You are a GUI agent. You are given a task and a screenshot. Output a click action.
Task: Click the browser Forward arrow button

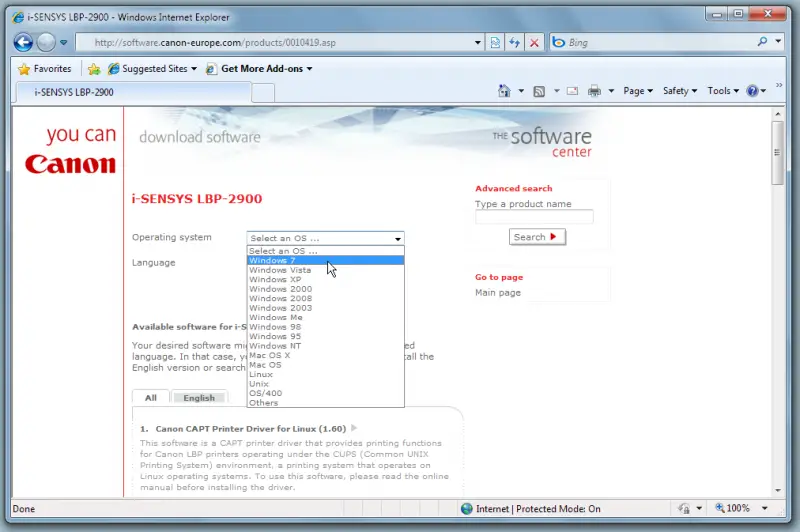point(46,42)
